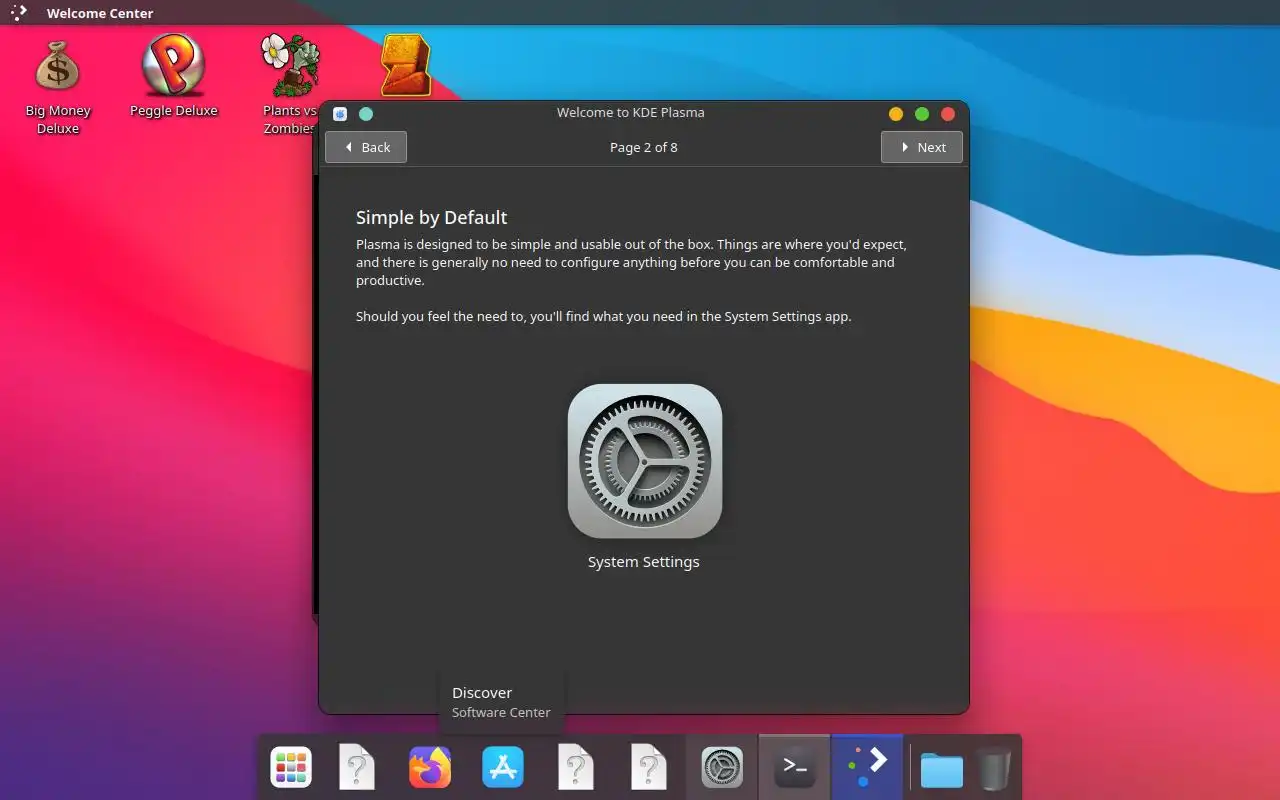This screenshot has width=1280, height=800.
Task: Go to the next page with Next
Action: click(921, 147)
